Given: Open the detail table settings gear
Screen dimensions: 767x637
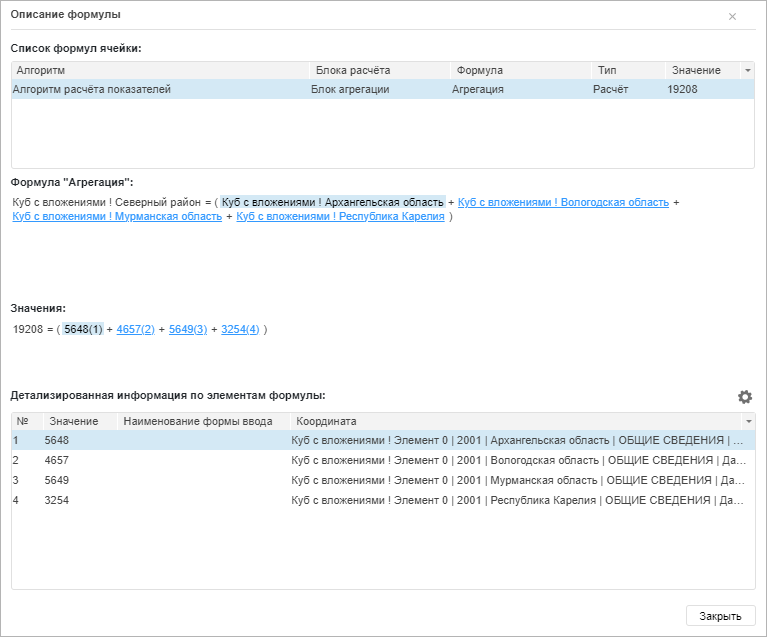Looking at the screenshot, I should (744, 397).
